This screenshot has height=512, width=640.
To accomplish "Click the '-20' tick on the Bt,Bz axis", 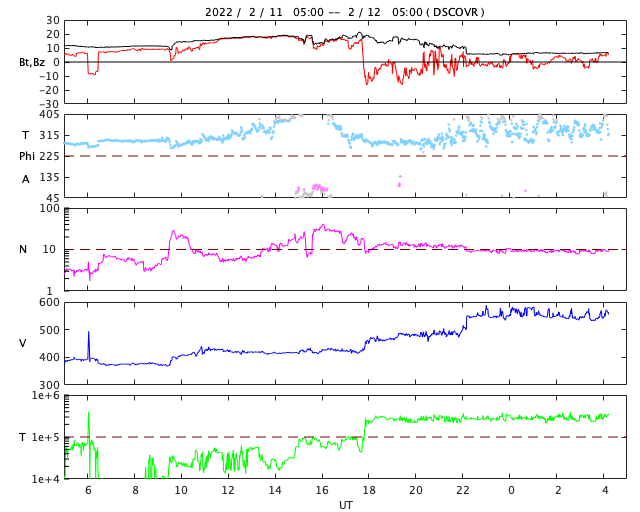I will point(49,90).
